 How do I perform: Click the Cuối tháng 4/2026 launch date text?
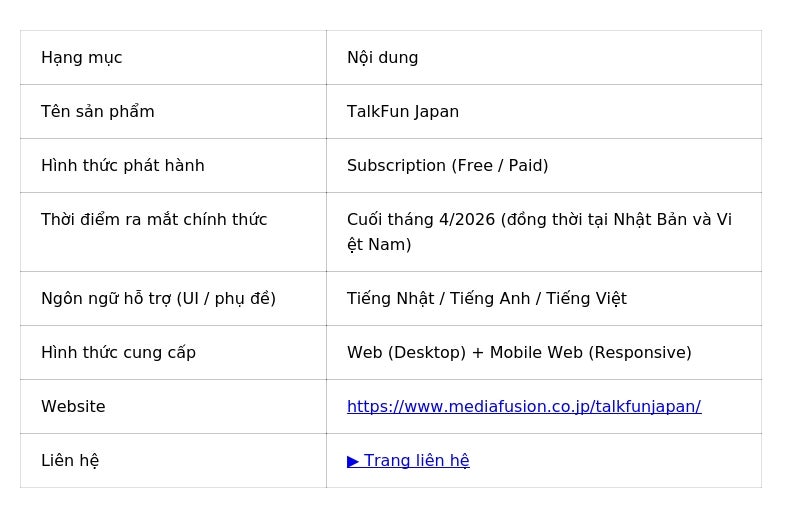(x=421, y=219)
